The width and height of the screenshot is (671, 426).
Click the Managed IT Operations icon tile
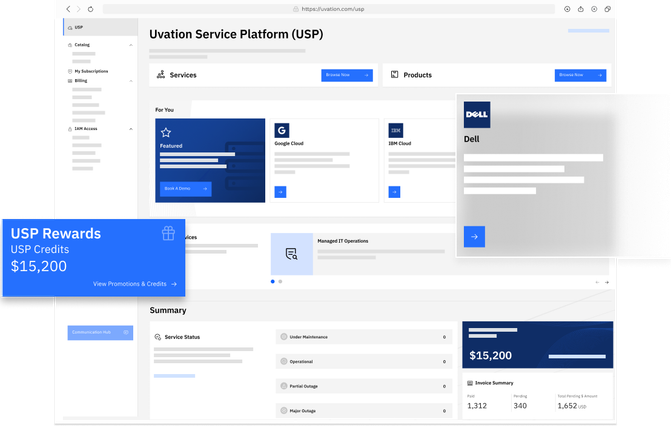pyautogui.click(x=291, y=254)
